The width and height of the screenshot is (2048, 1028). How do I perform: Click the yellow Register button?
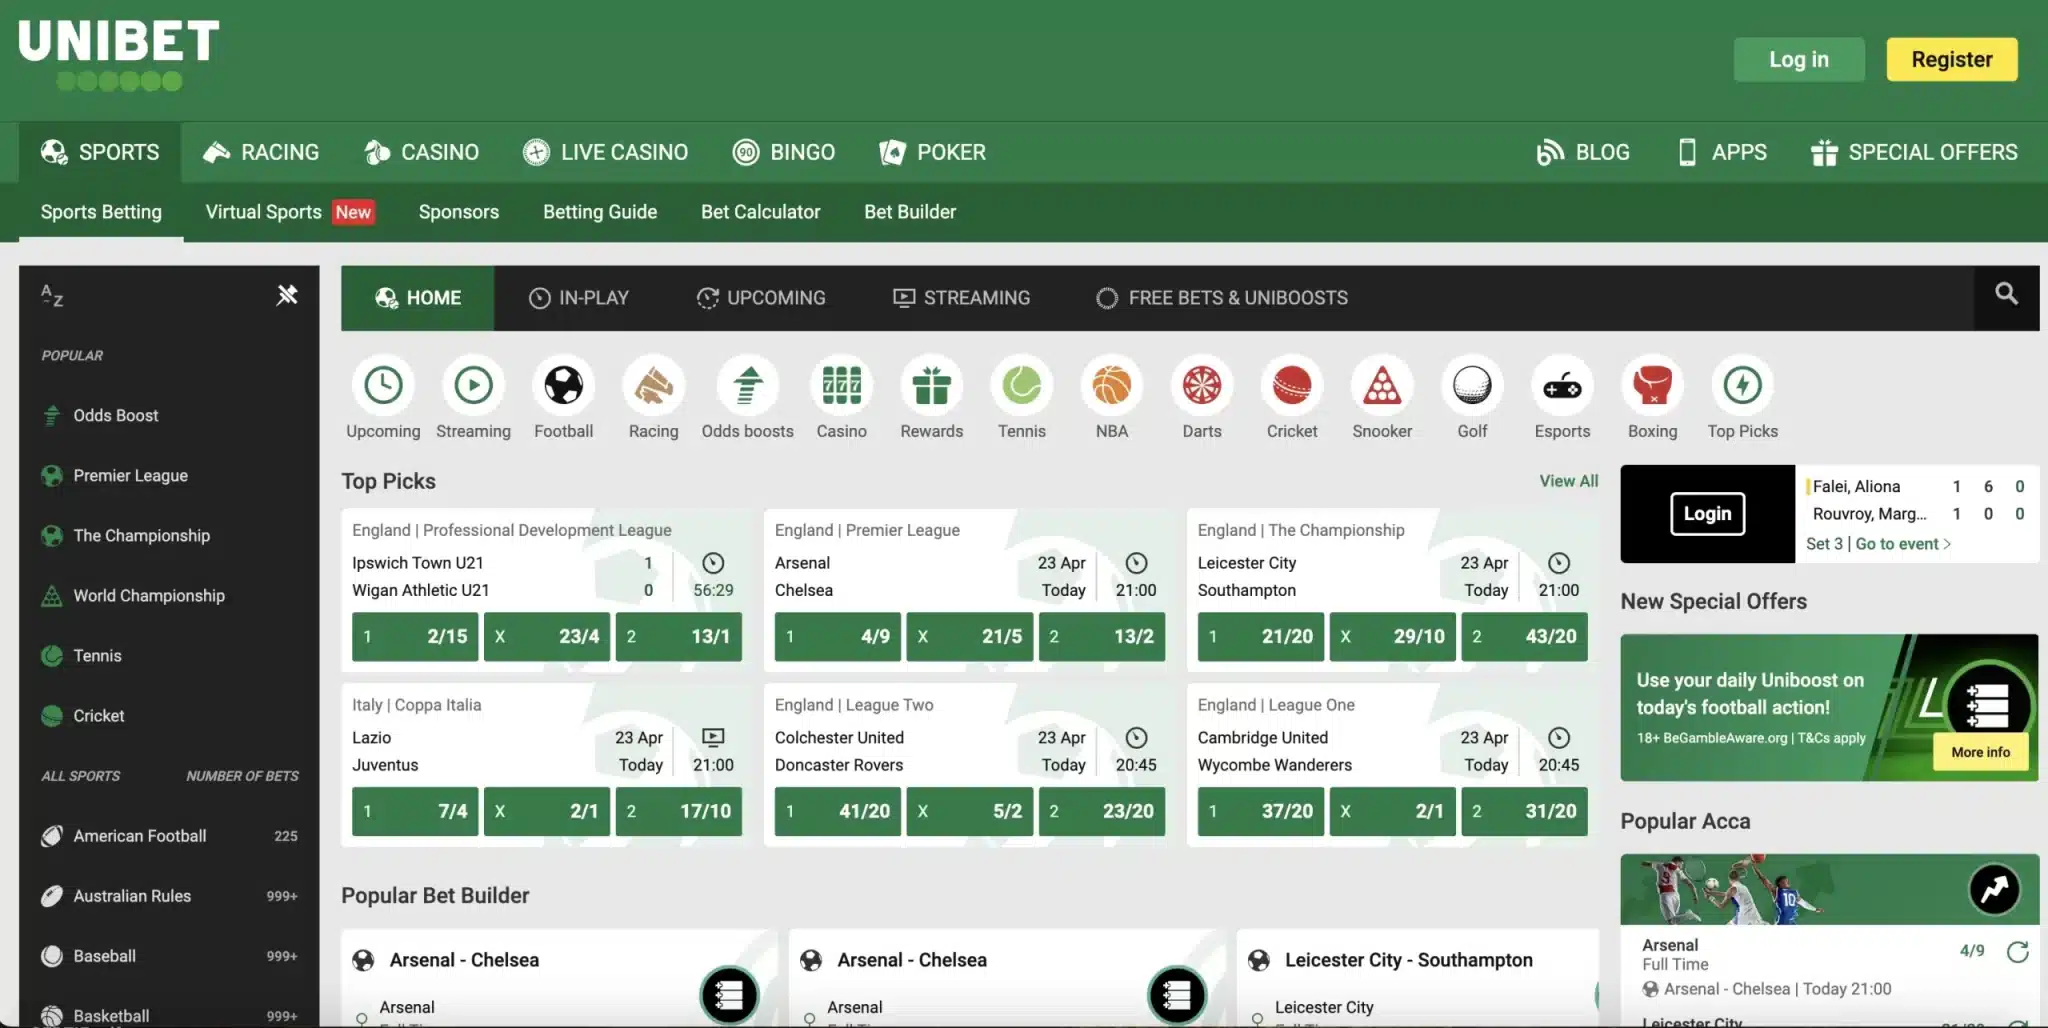[x=1952, y=59]
